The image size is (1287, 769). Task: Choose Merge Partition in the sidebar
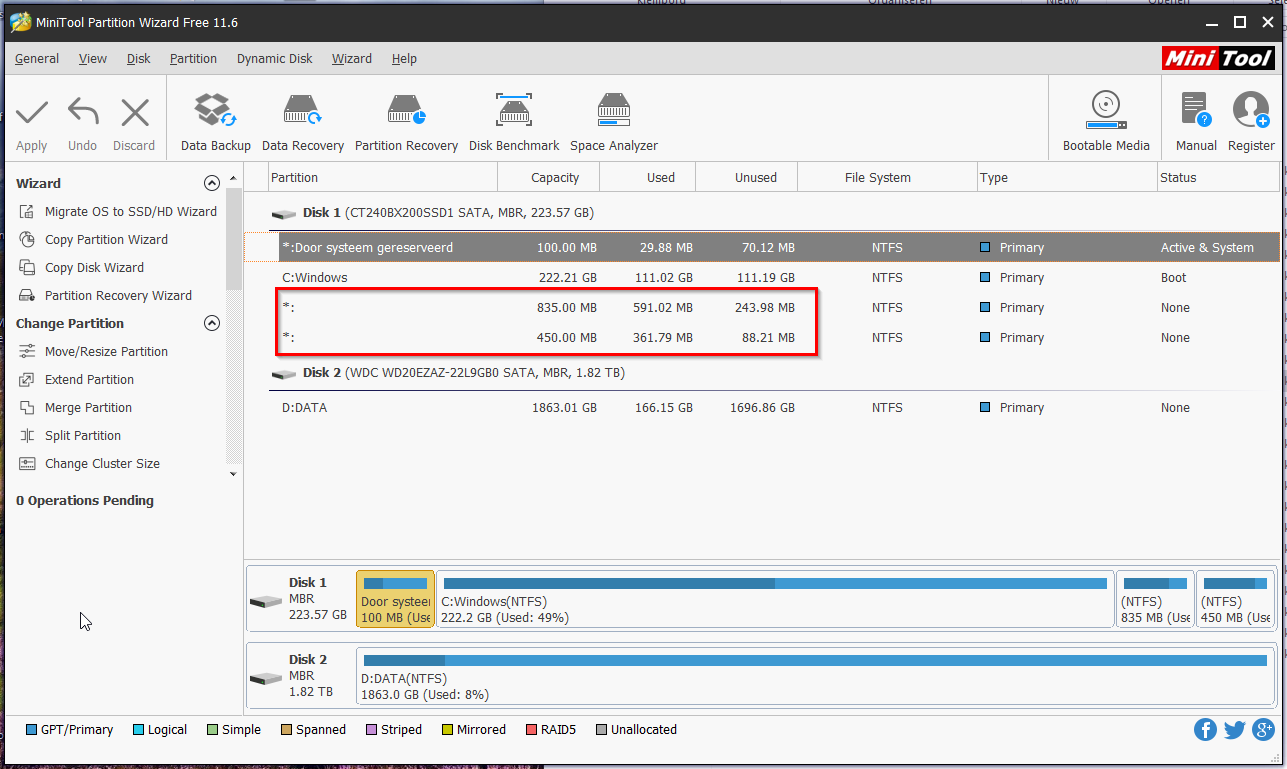coord(76,408)
